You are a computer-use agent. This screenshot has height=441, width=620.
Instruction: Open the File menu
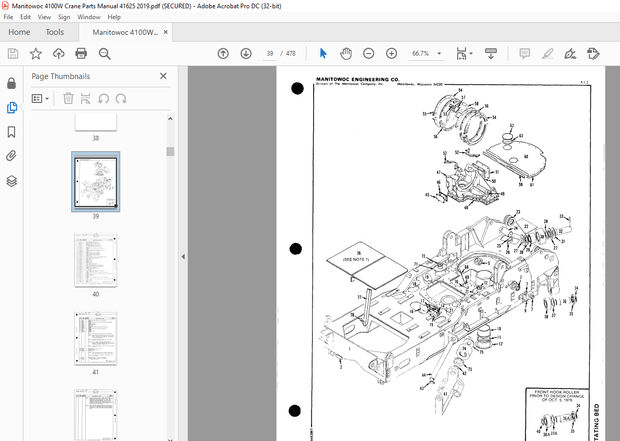pyautogui.click(x=8, y=17)
